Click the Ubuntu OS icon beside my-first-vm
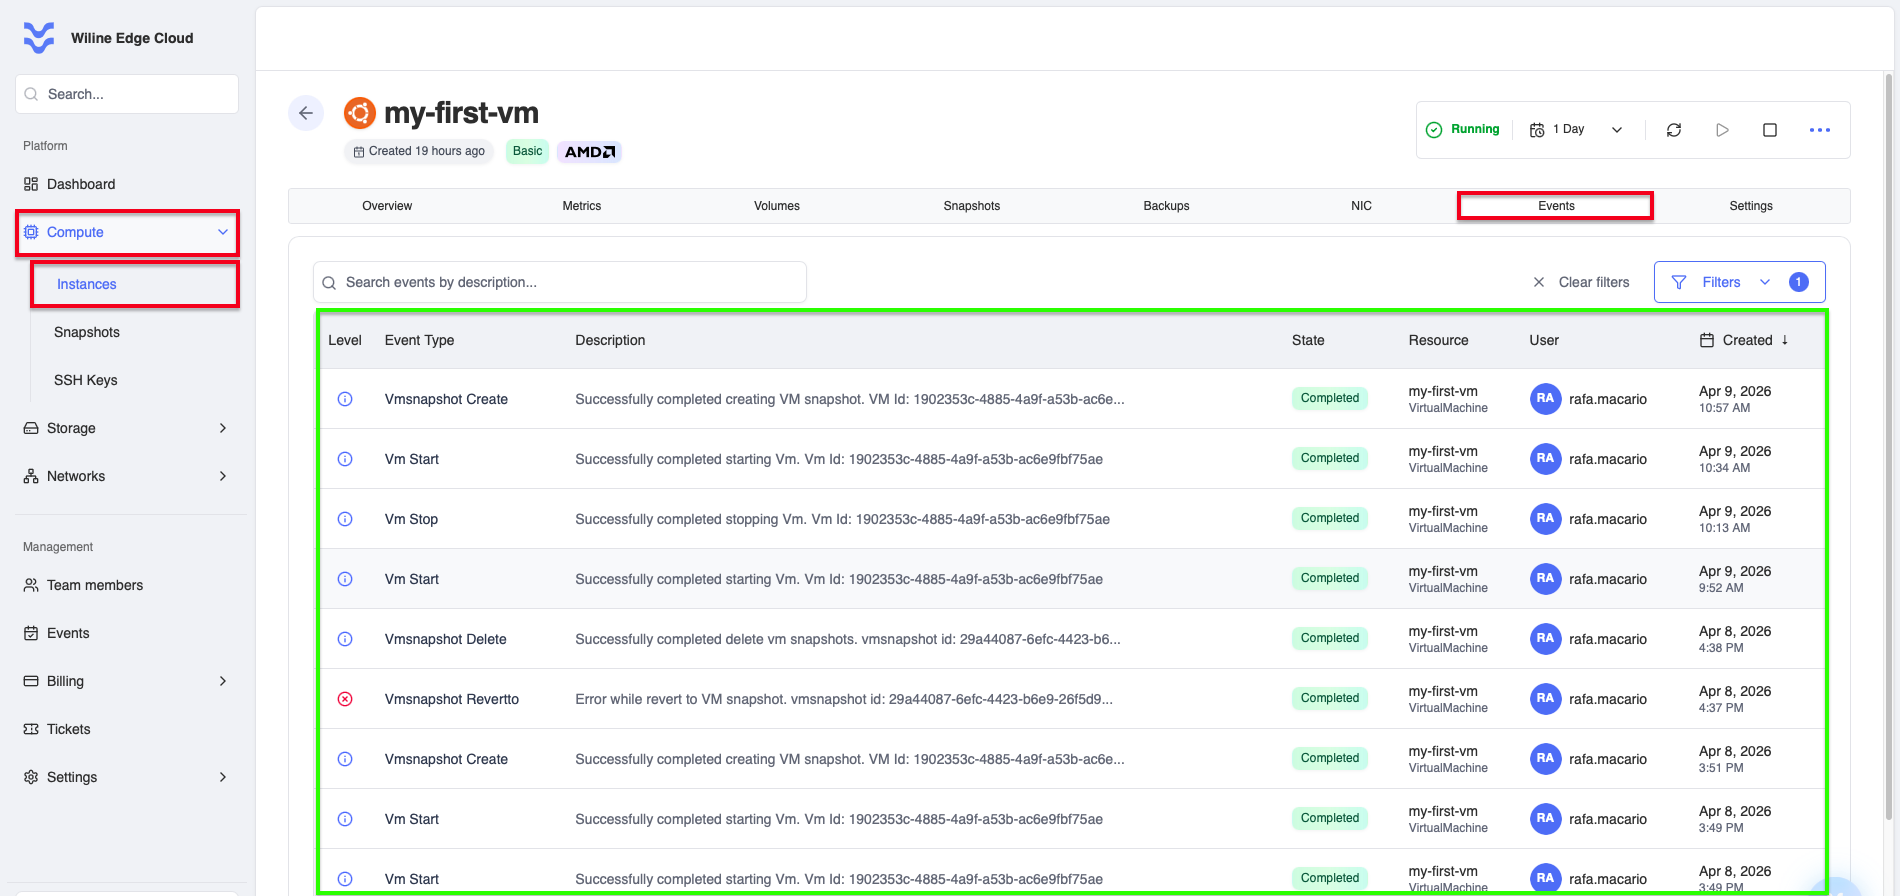The height and width of the screenshot is (896, 1900). point(360,113)
